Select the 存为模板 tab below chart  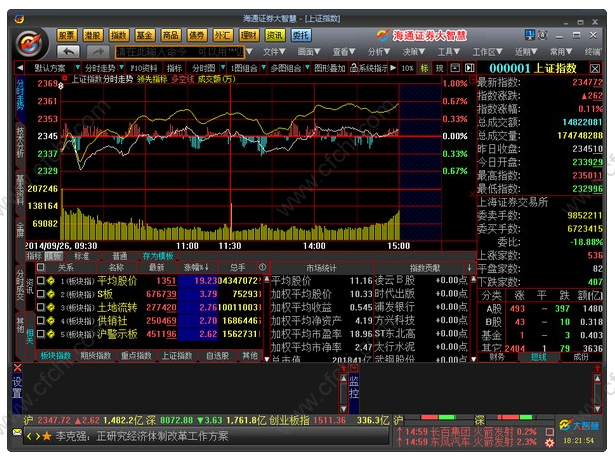tap(158, 256)
